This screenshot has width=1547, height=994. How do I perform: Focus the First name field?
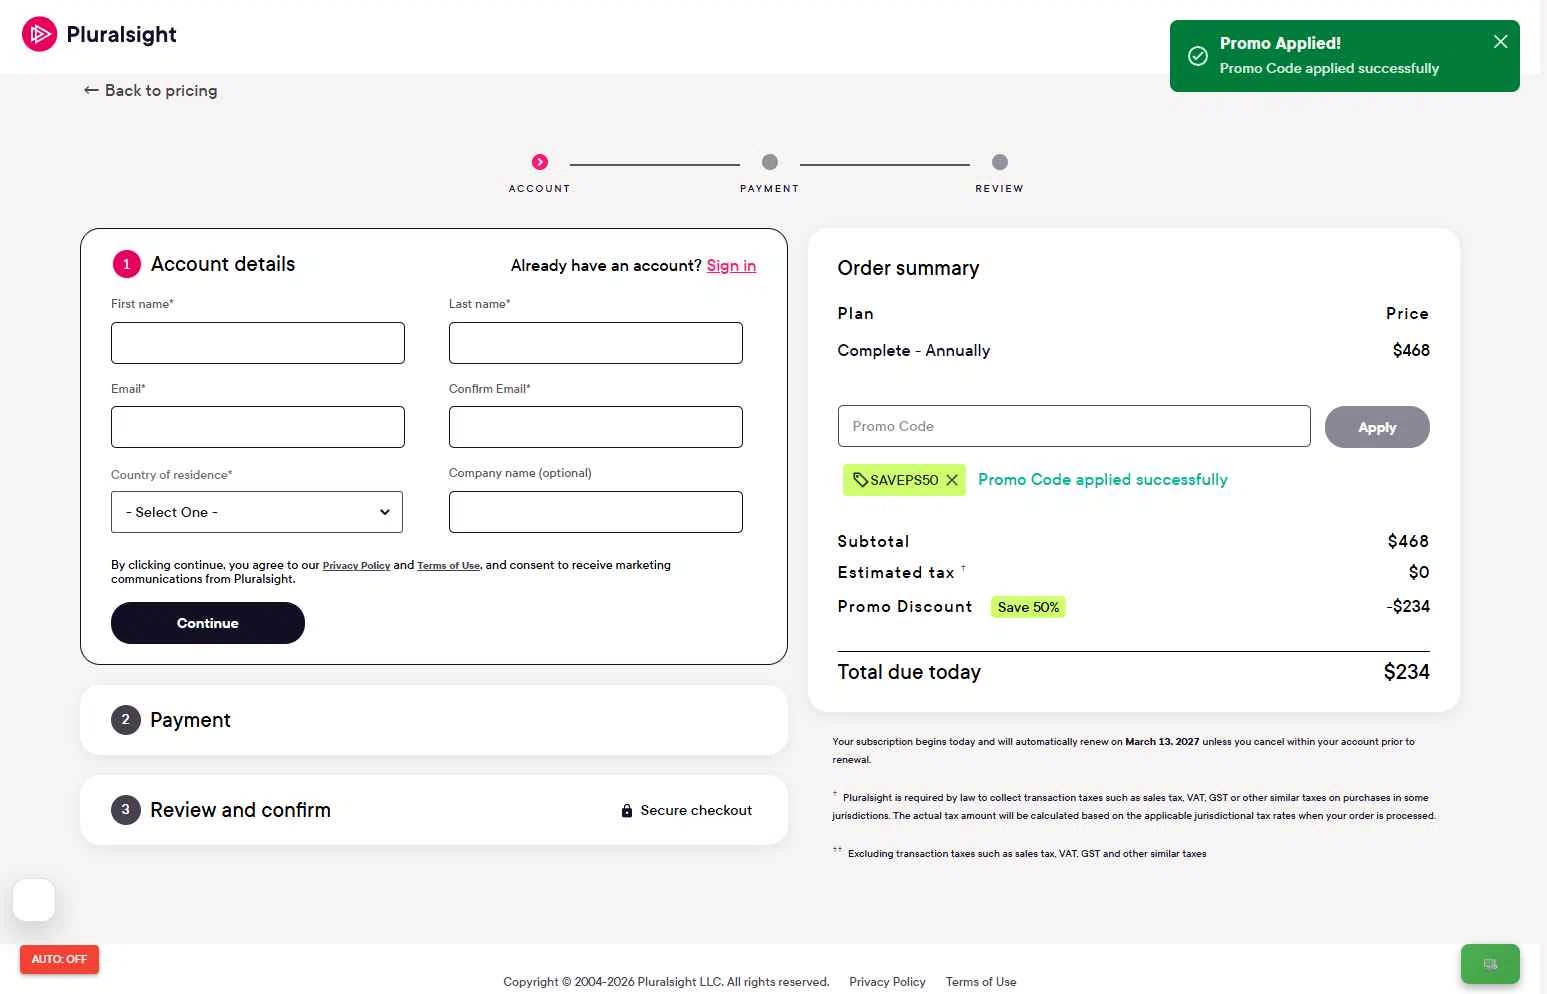coord(258,343)
